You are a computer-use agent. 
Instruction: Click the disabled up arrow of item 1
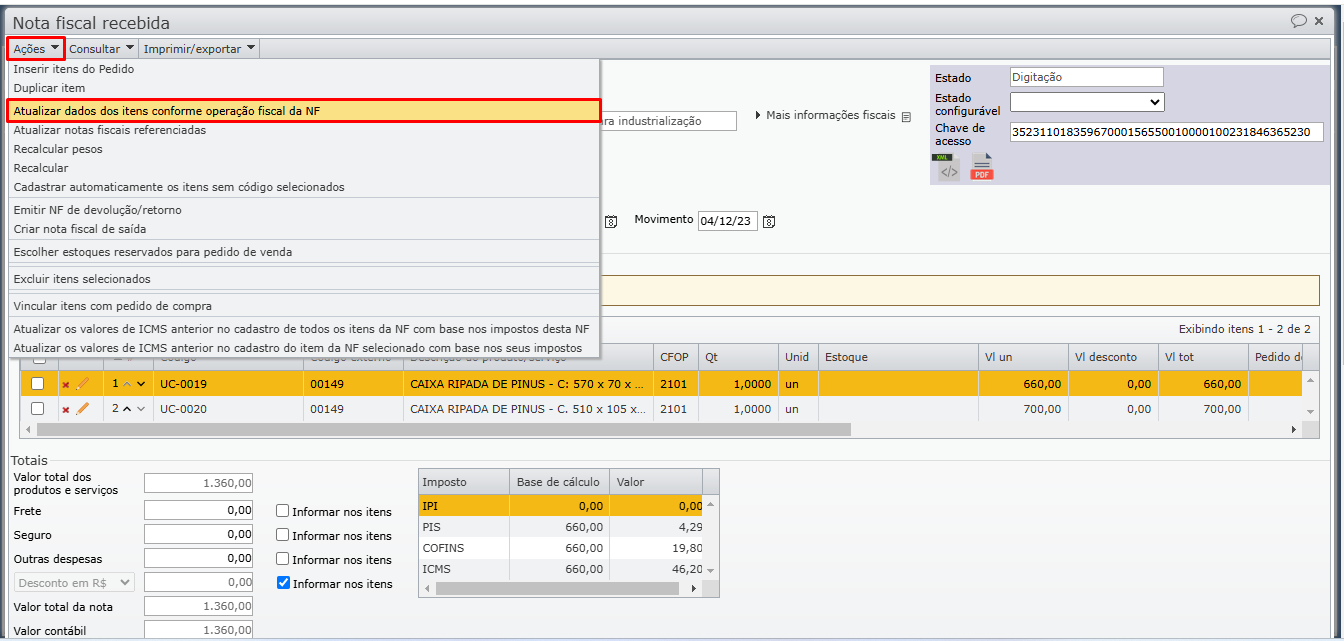(x=127, y=384)
